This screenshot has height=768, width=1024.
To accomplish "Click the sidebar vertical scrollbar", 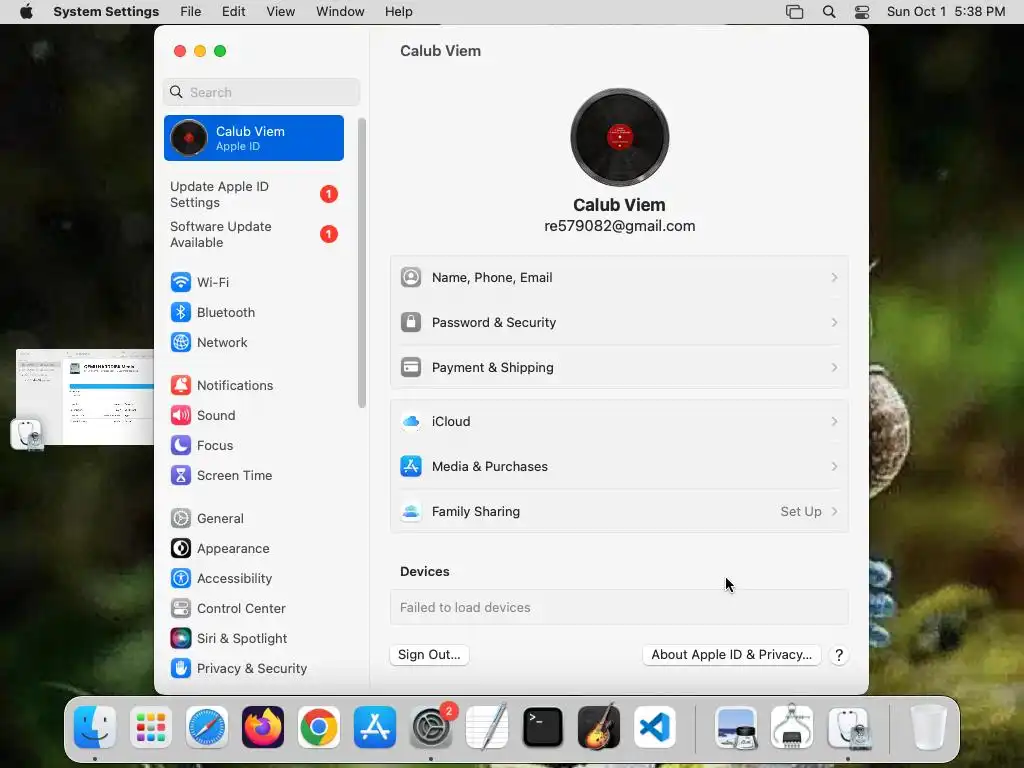I will pos(362,263).
